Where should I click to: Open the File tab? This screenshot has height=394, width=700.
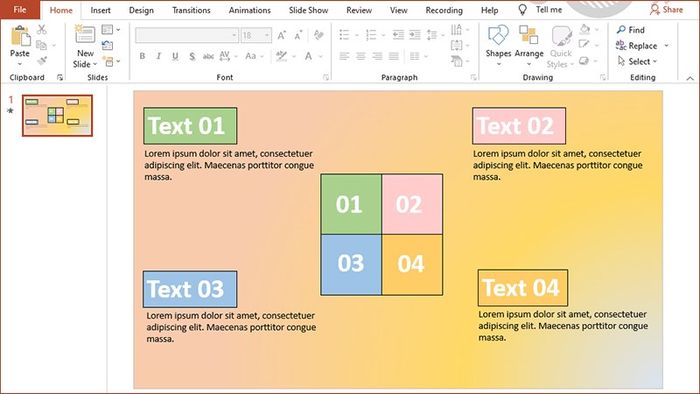(x=20, y=9)
